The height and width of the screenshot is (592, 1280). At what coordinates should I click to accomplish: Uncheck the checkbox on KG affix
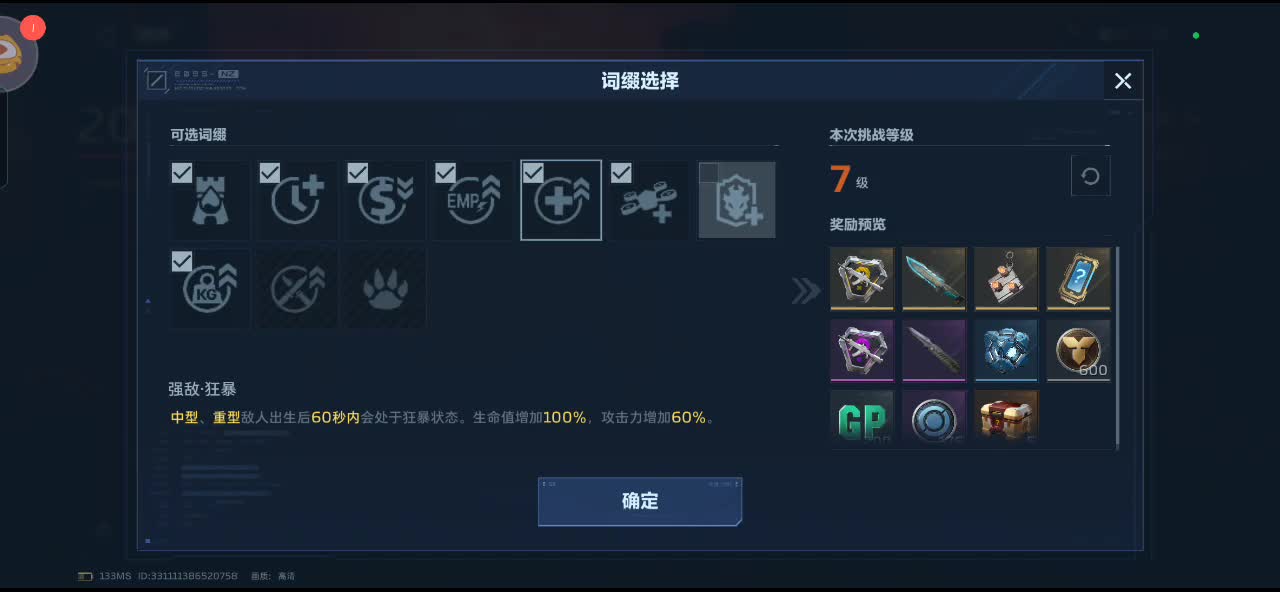click(x=181, y=261)
